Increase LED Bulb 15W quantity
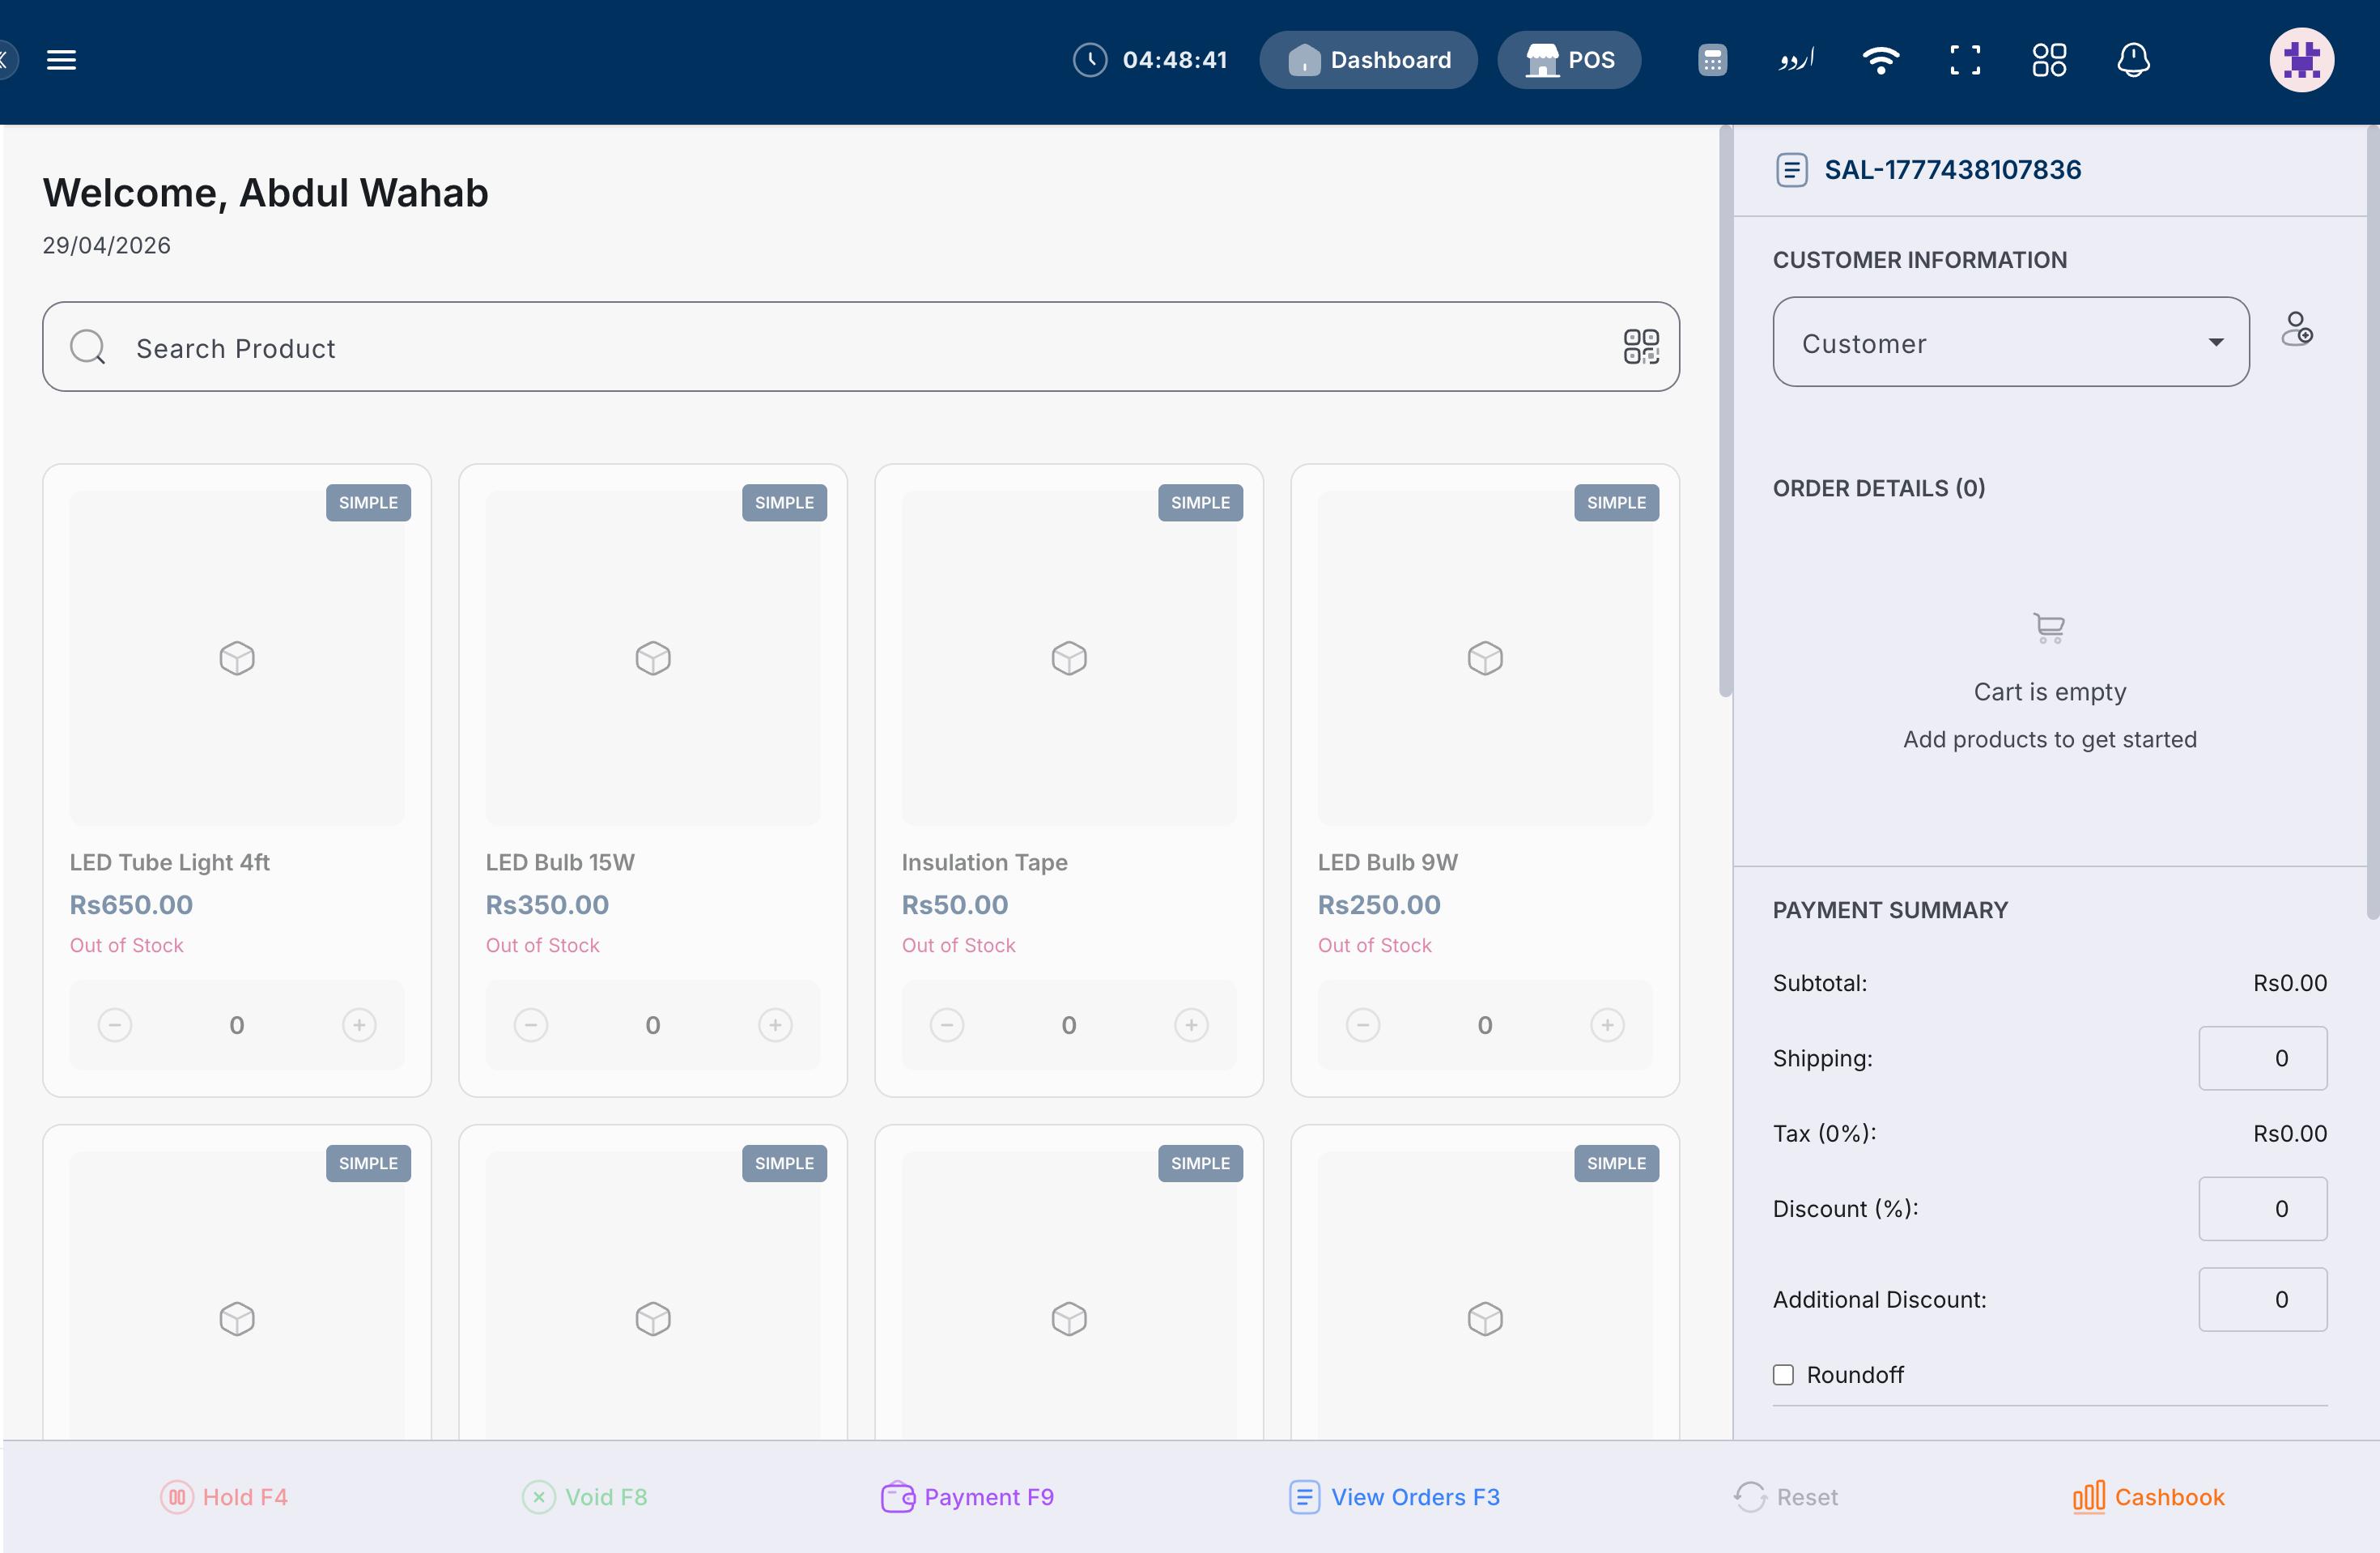Viewport: 2380px width, 1553px height. click(x=775, y=1025)
